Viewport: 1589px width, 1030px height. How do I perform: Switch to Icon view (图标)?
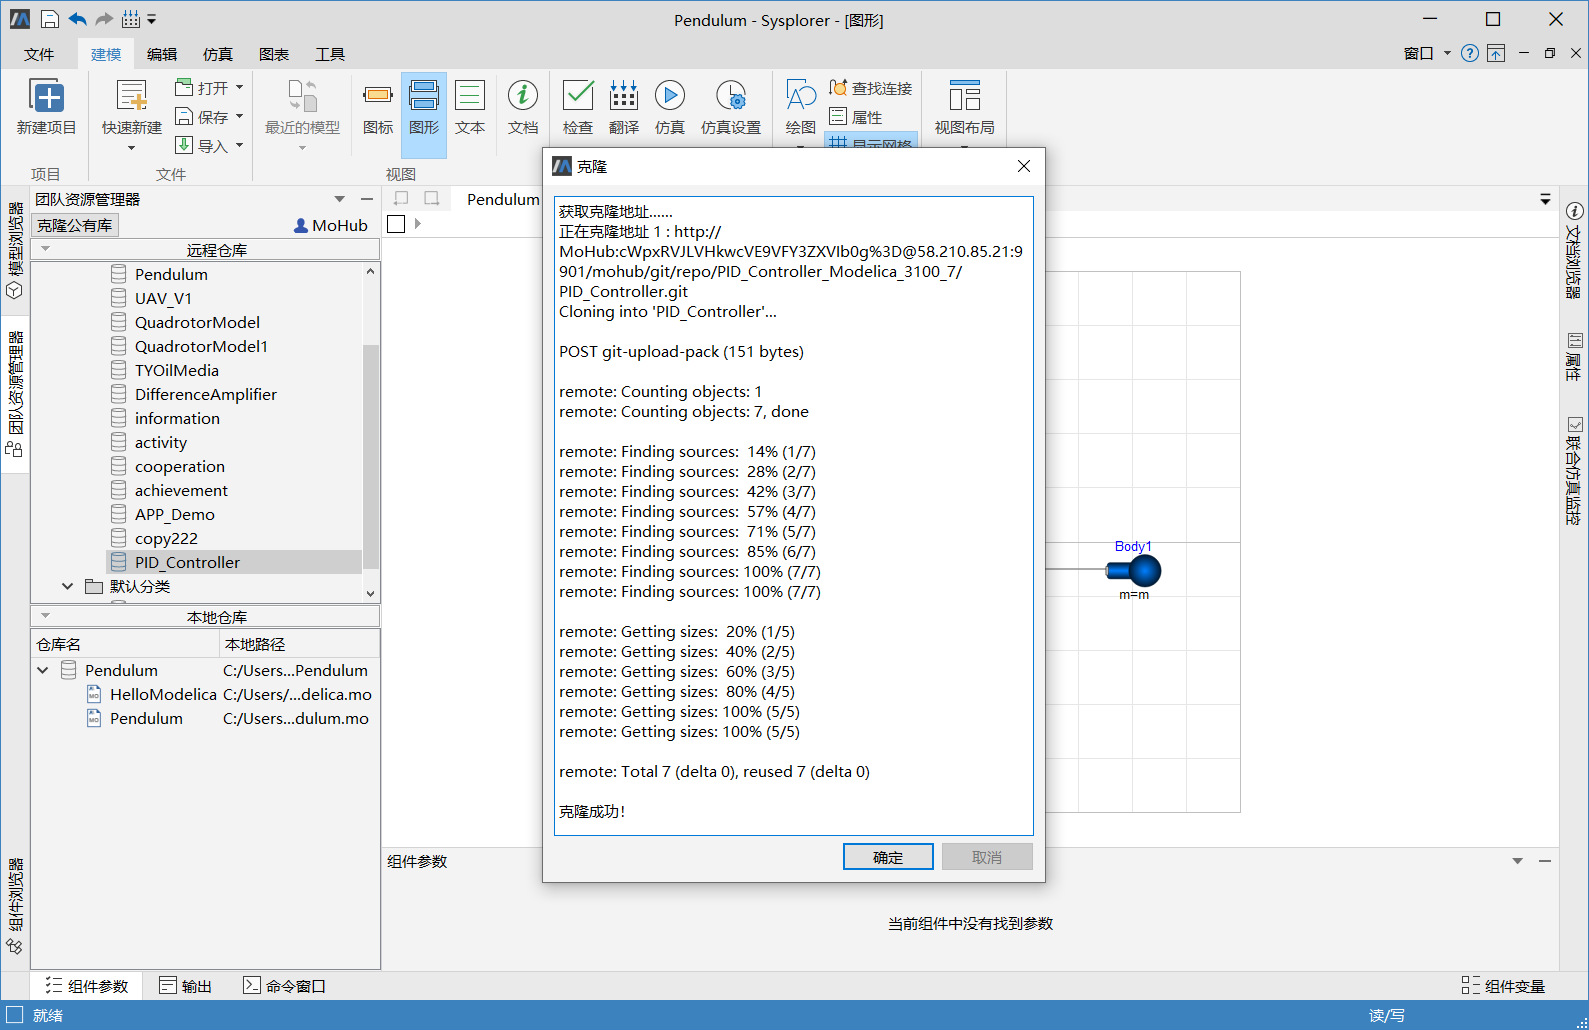(x=378, y=96)
